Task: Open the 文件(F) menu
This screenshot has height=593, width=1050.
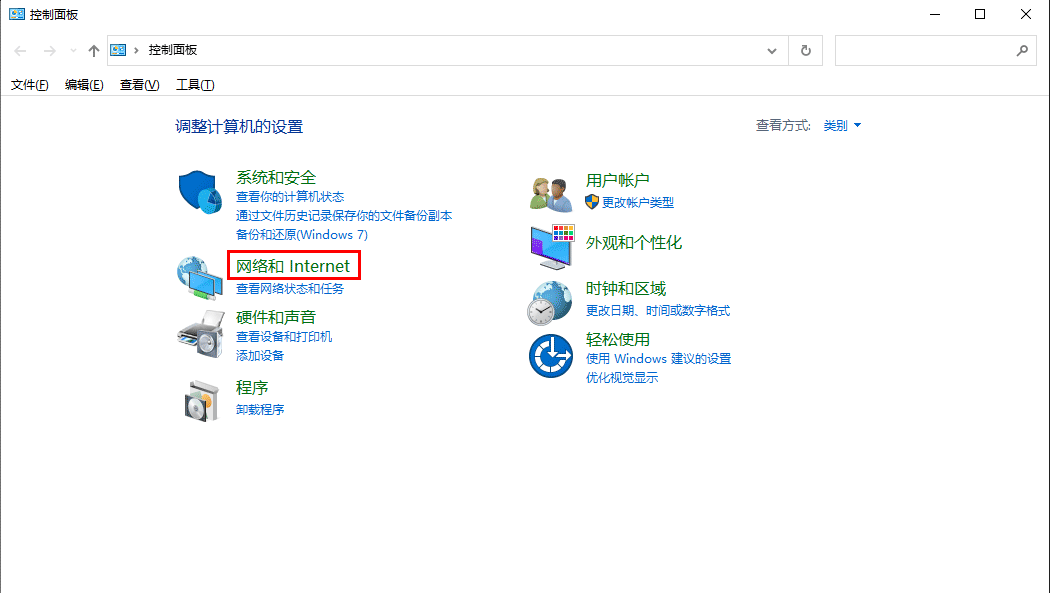Action: pos(30,85)
